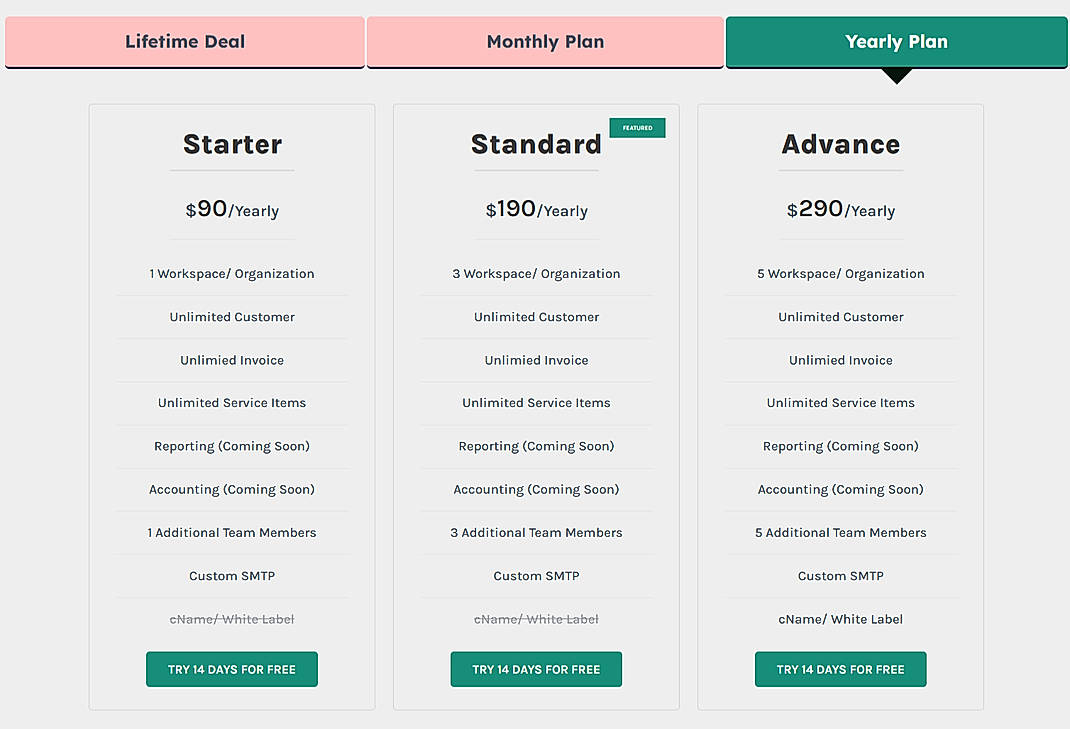Select 3 Additional Team Members in Standard
1070x729 pixels.
[x=536, y=532]
